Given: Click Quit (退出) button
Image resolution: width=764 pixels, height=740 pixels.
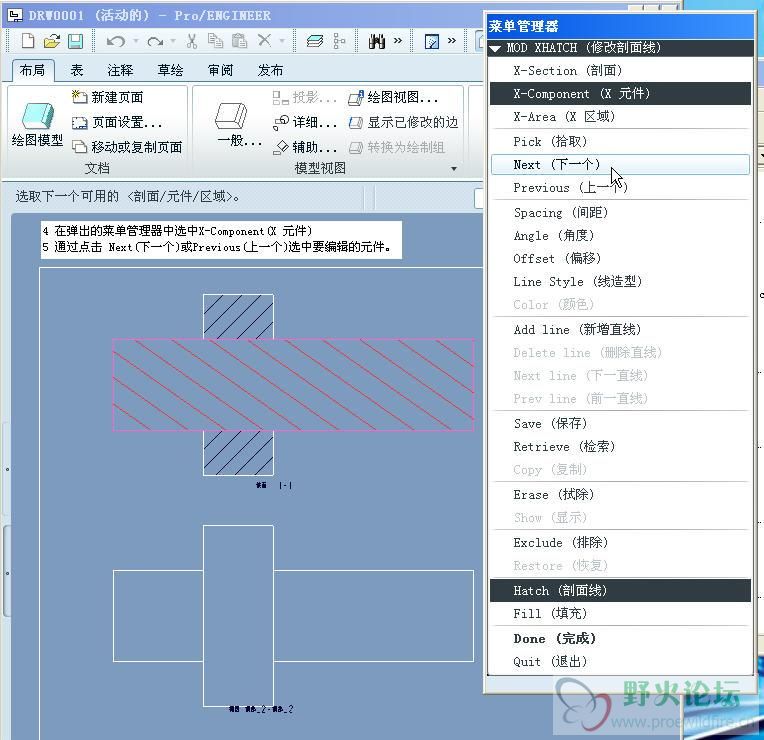Looking at the screenshot, I should click(x=620, y=662).
